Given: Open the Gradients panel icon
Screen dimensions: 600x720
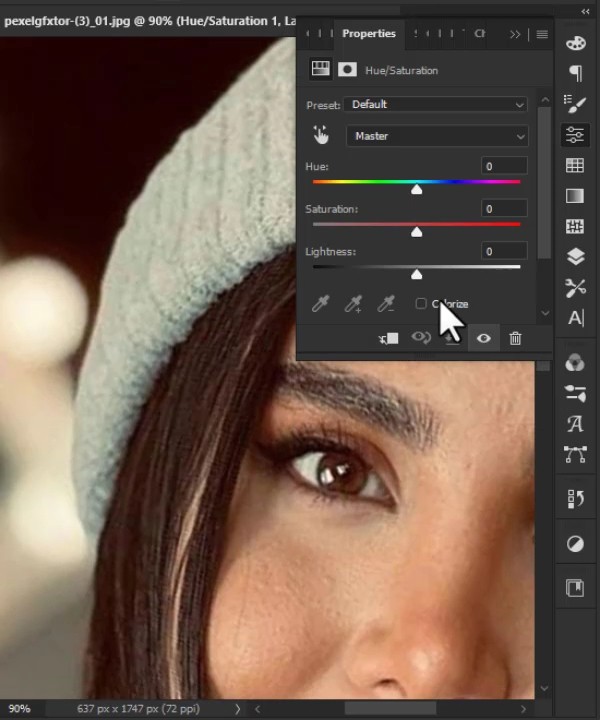Looking at the screenshot, I should 575,196.
